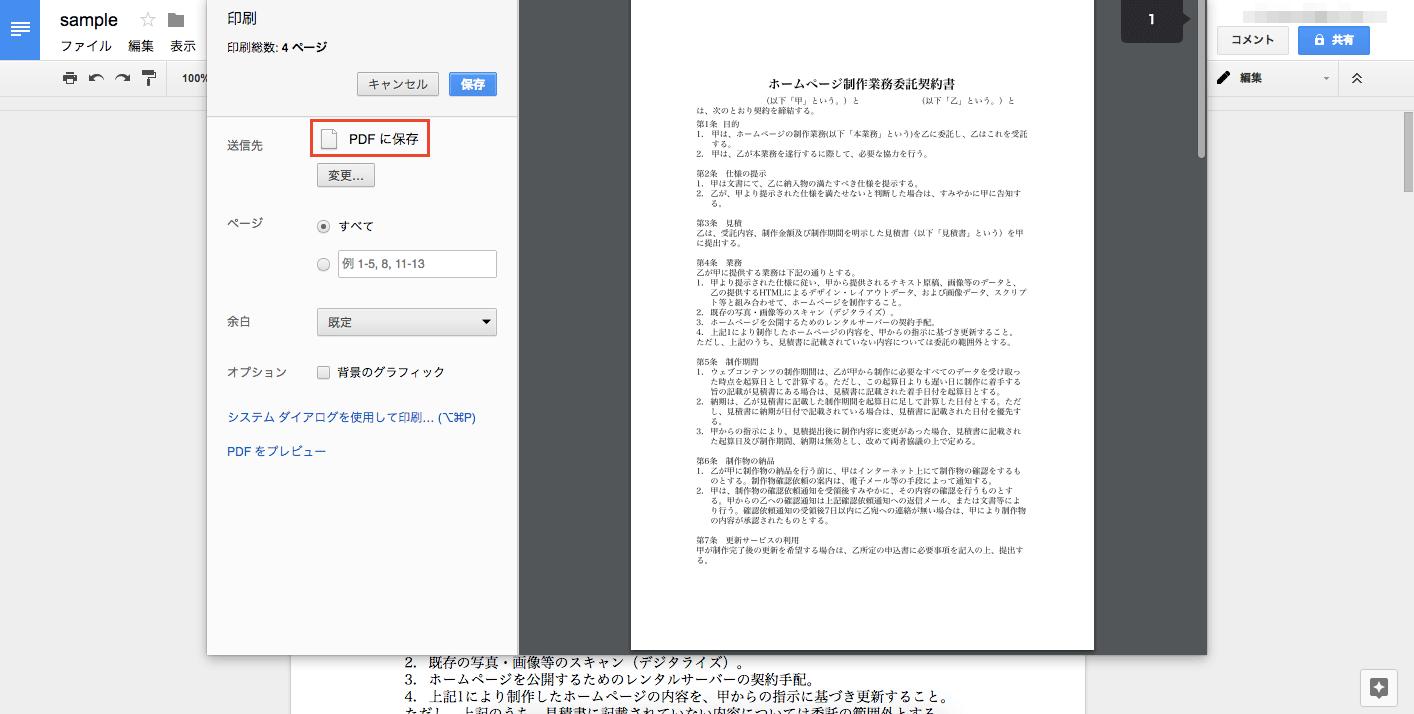Select the すべて pages radio button
Image resolution: width=1414 pixels, height=714 pixels.
point(323,226)
